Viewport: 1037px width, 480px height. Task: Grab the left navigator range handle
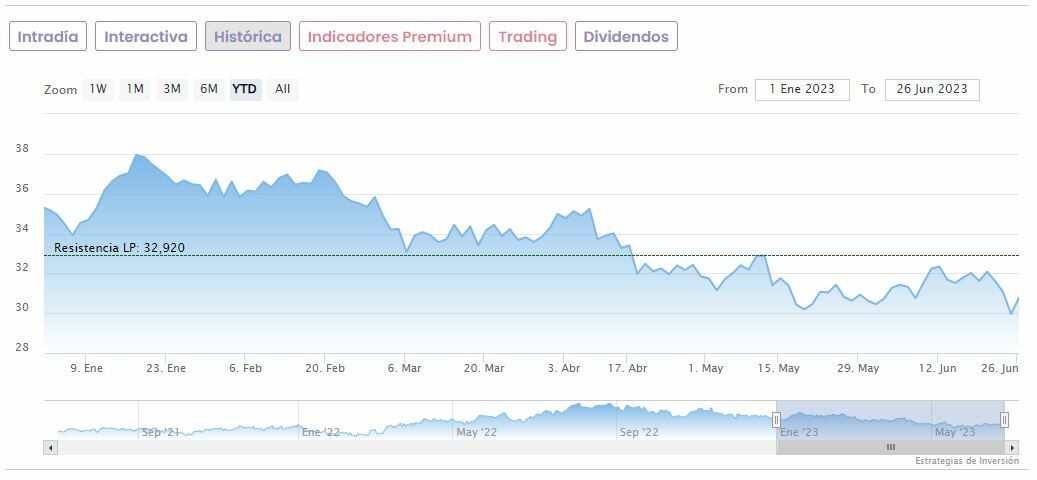(x=776, y=420)
